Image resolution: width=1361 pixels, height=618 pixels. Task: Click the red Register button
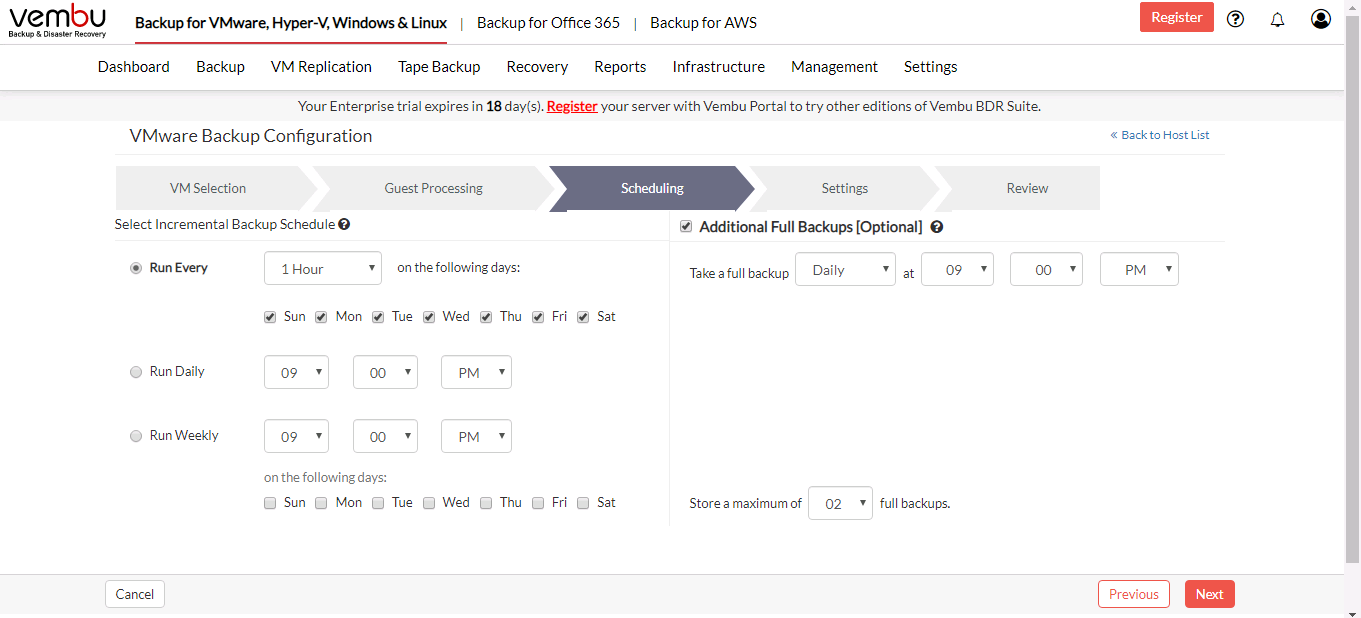tap(1177, 17)
